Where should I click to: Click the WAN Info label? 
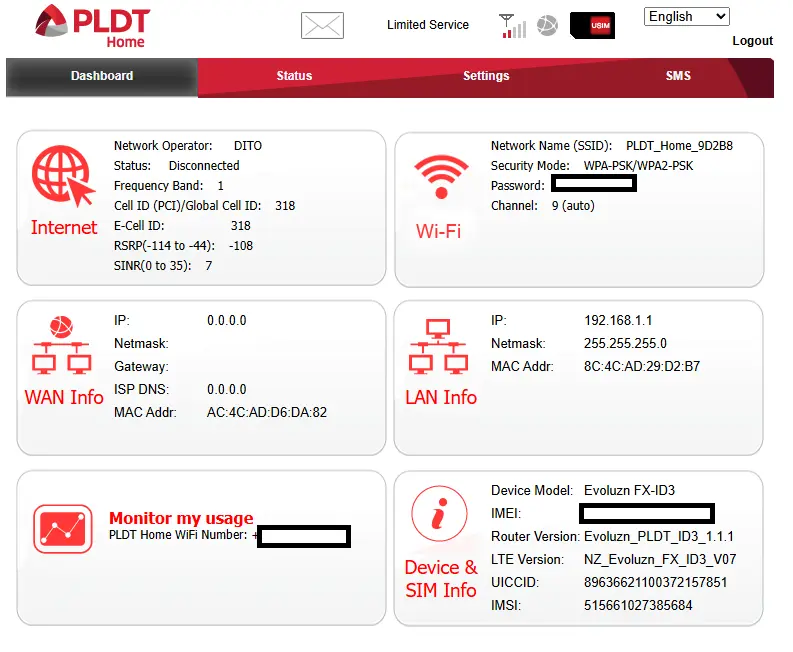[x=64, y=398]
